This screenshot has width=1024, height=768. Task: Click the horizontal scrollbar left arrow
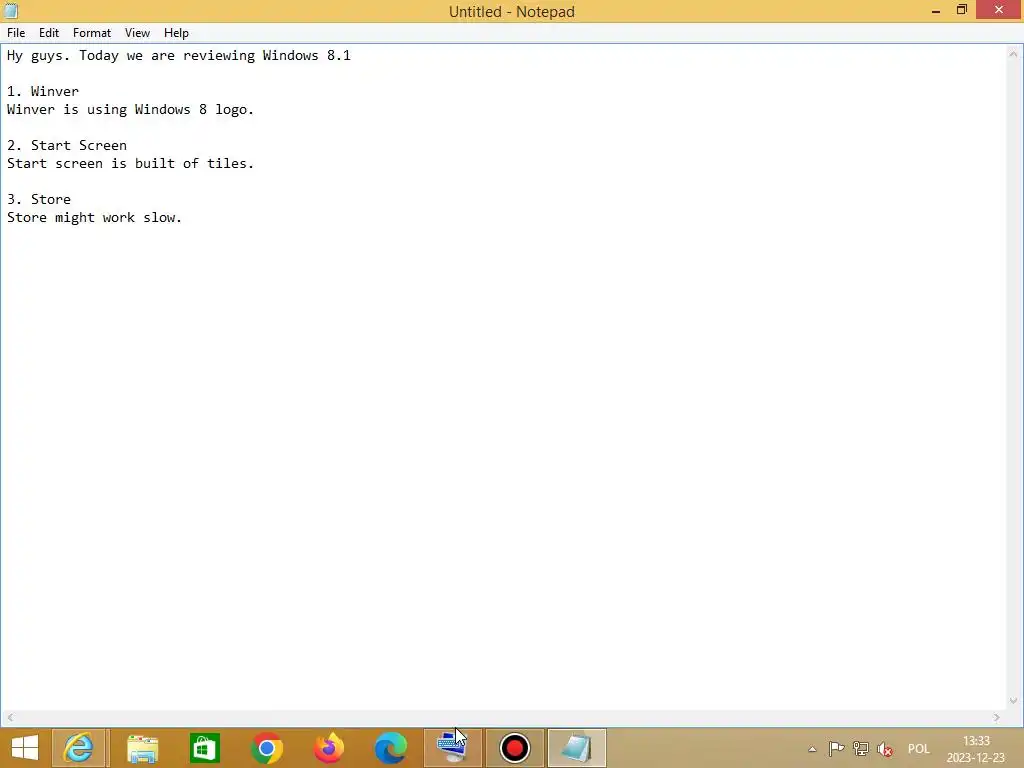coord(10,718)
